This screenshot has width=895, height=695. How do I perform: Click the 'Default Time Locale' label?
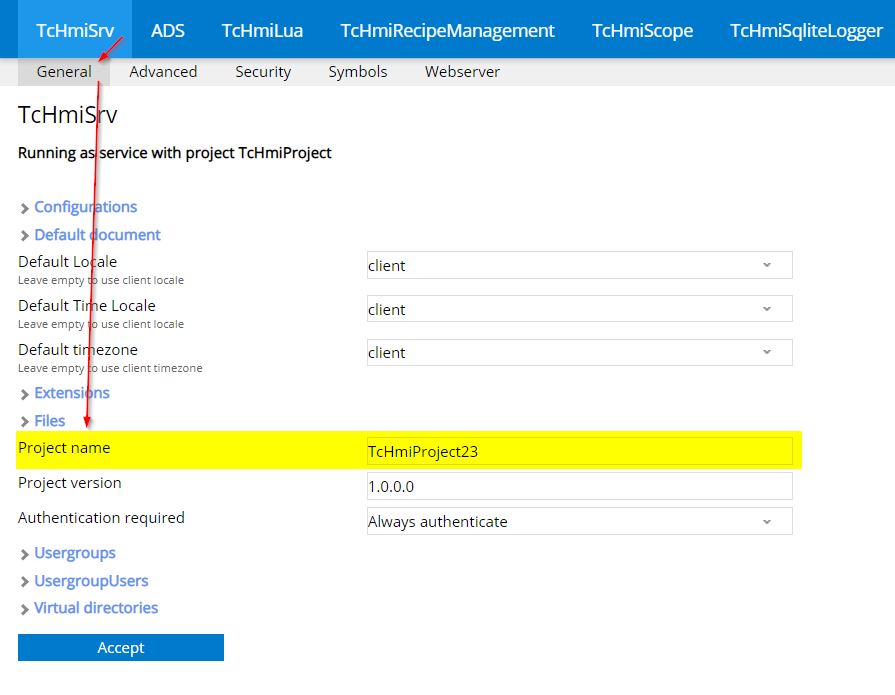coord(87,305)
